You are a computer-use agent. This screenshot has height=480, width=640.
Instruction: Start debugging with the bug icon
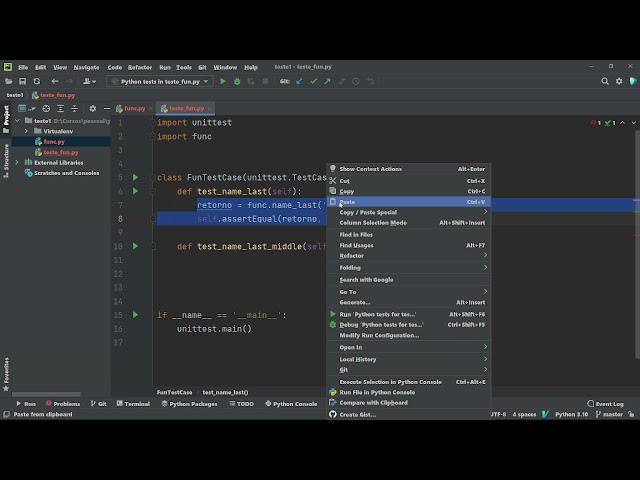point(237,82)
